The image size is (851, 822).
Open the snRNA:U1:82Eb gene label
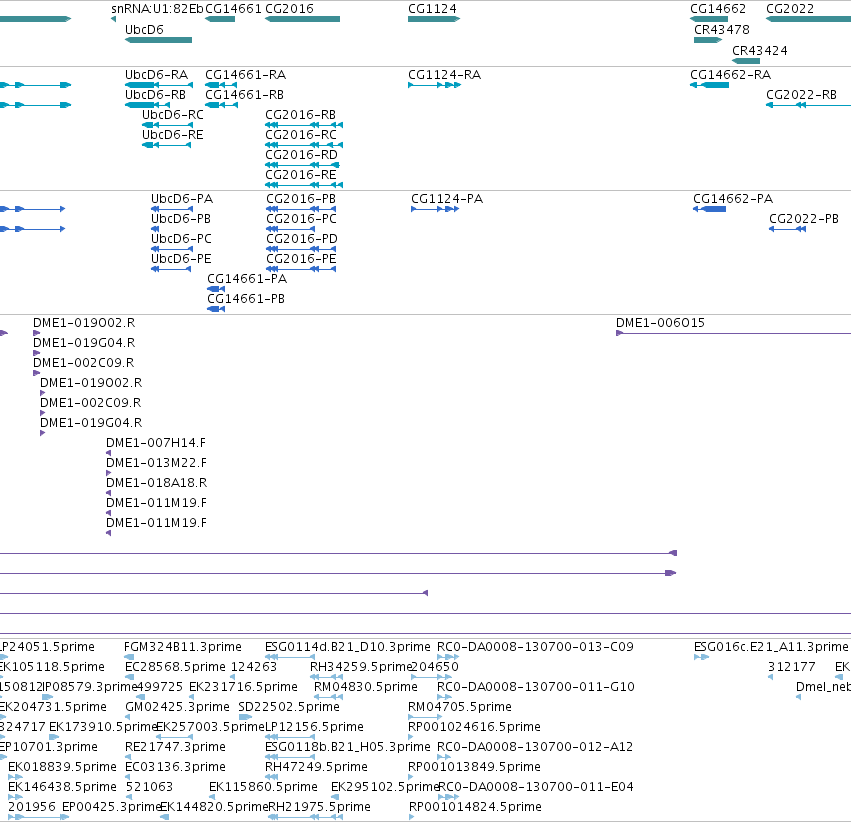click(x=157, y=9)
